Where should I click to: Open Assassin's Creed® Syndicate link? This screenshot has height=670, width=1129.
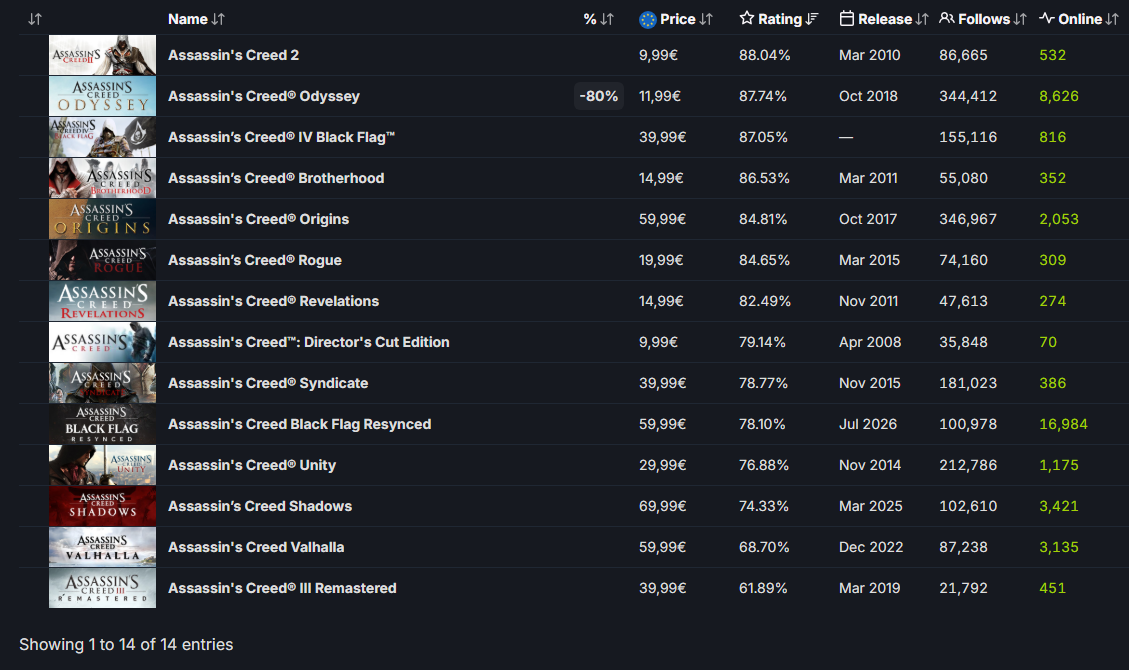point(268,384)
